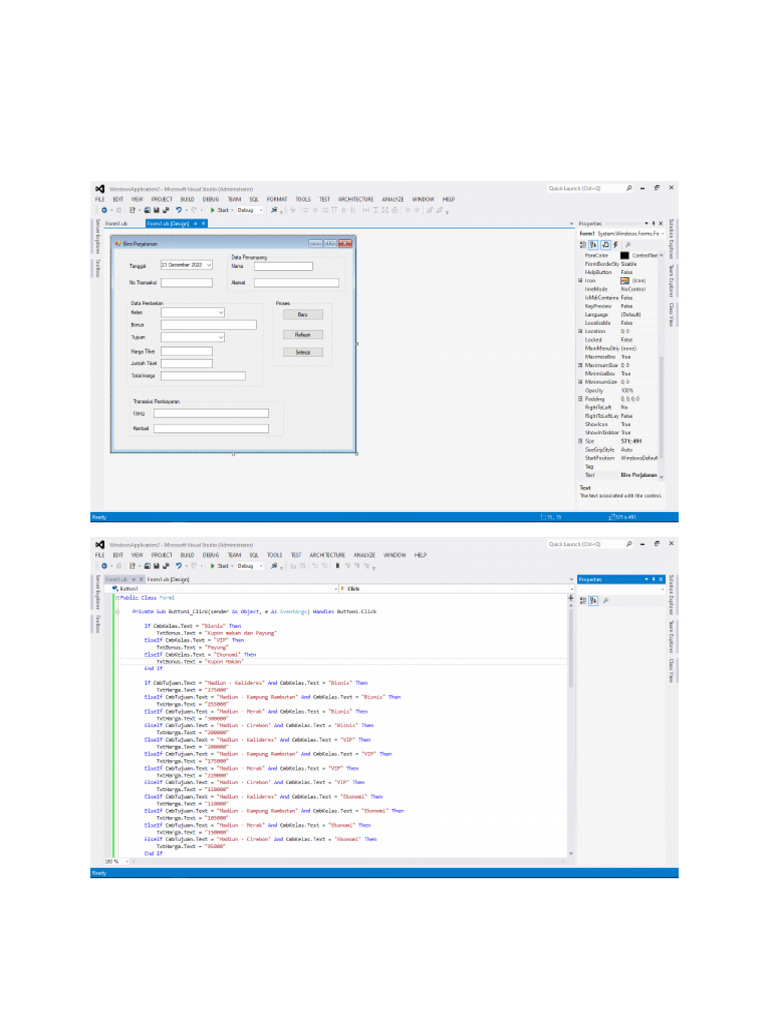This screenshot has height=1024, width=768.
Task: Click the Events lightning icon in Properties panel
Action: pos(615,244)
